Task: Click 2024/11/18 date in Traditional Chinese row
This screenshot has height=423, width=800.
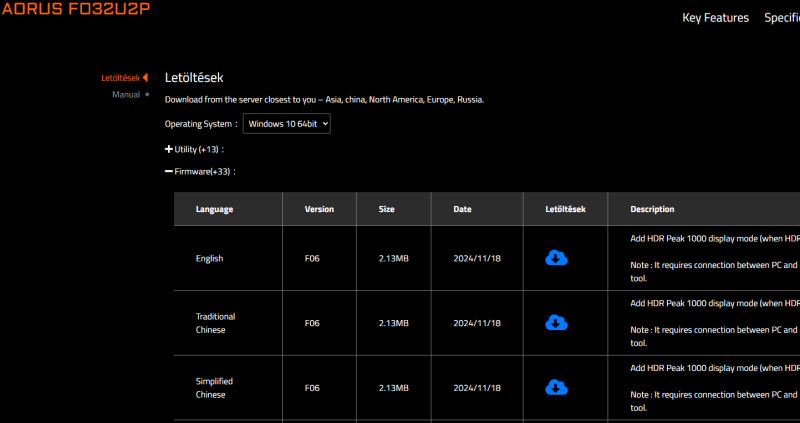Action: [x=477, y=323]
